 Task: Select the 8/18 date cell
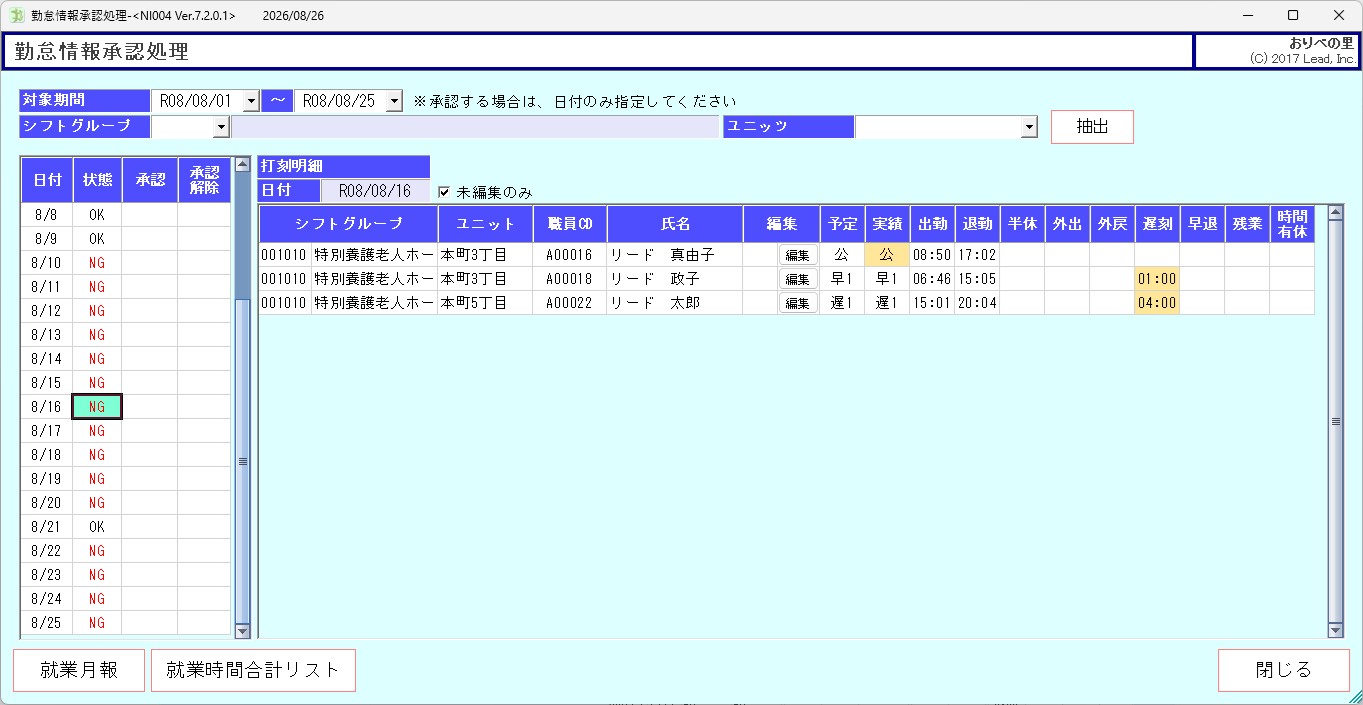coord(46,455)
